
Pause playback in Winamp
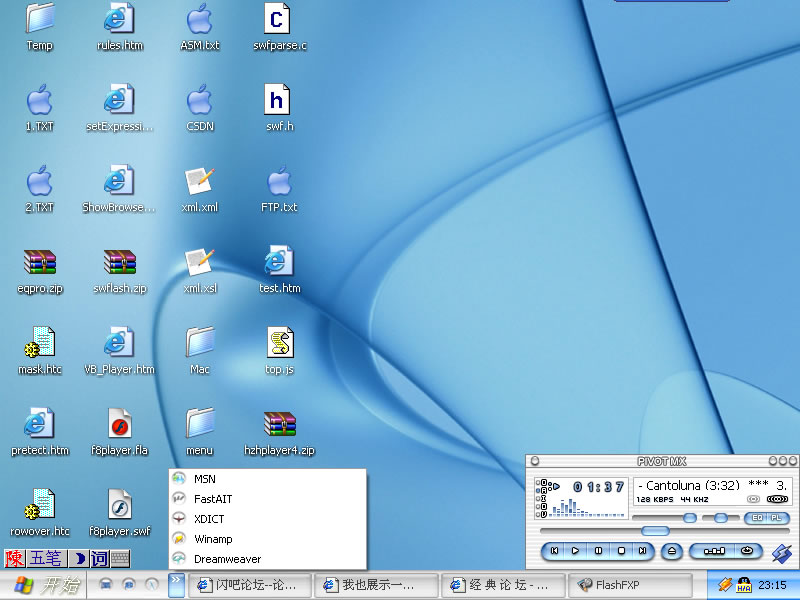tap(598, 551)
